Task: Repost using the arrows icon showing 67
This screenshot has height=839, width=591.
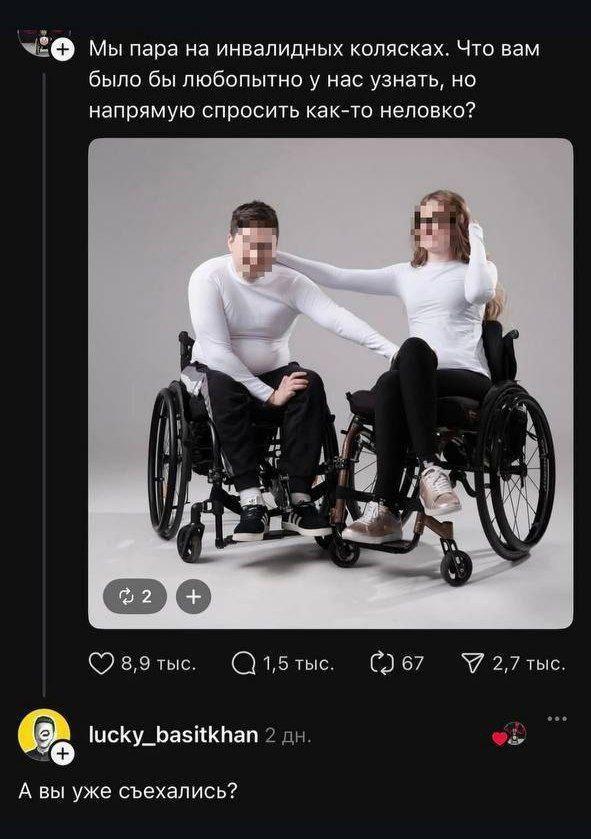Action: (x=382, y=663)
